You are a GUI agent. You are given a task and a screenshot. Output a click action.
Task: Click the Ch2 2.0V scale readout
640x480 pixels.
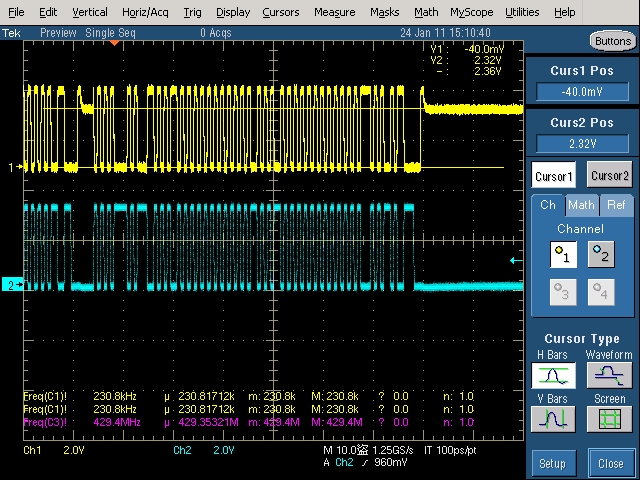(x=204, y=450)
